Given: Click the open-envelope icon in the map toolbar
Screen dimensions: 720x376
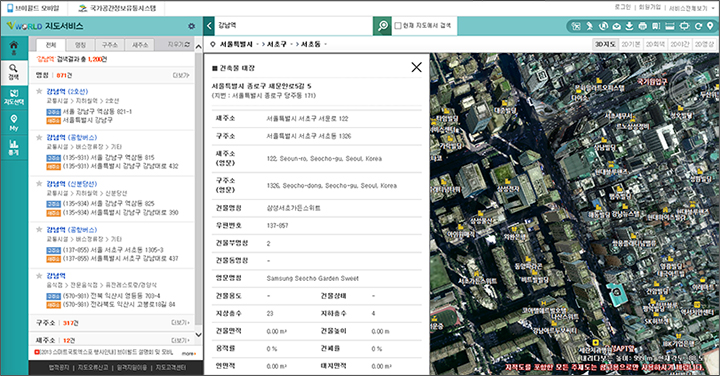Looking at the screenshot, I should (617, 26).
